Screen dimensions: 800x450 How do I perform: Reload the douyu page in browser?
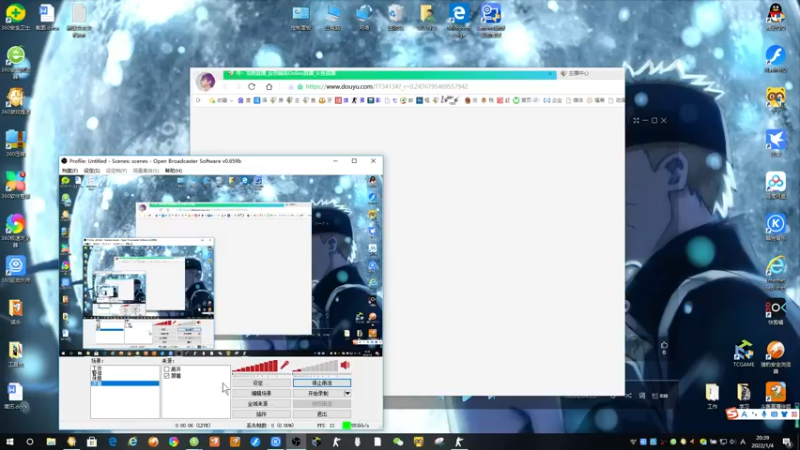coord(252,87)
